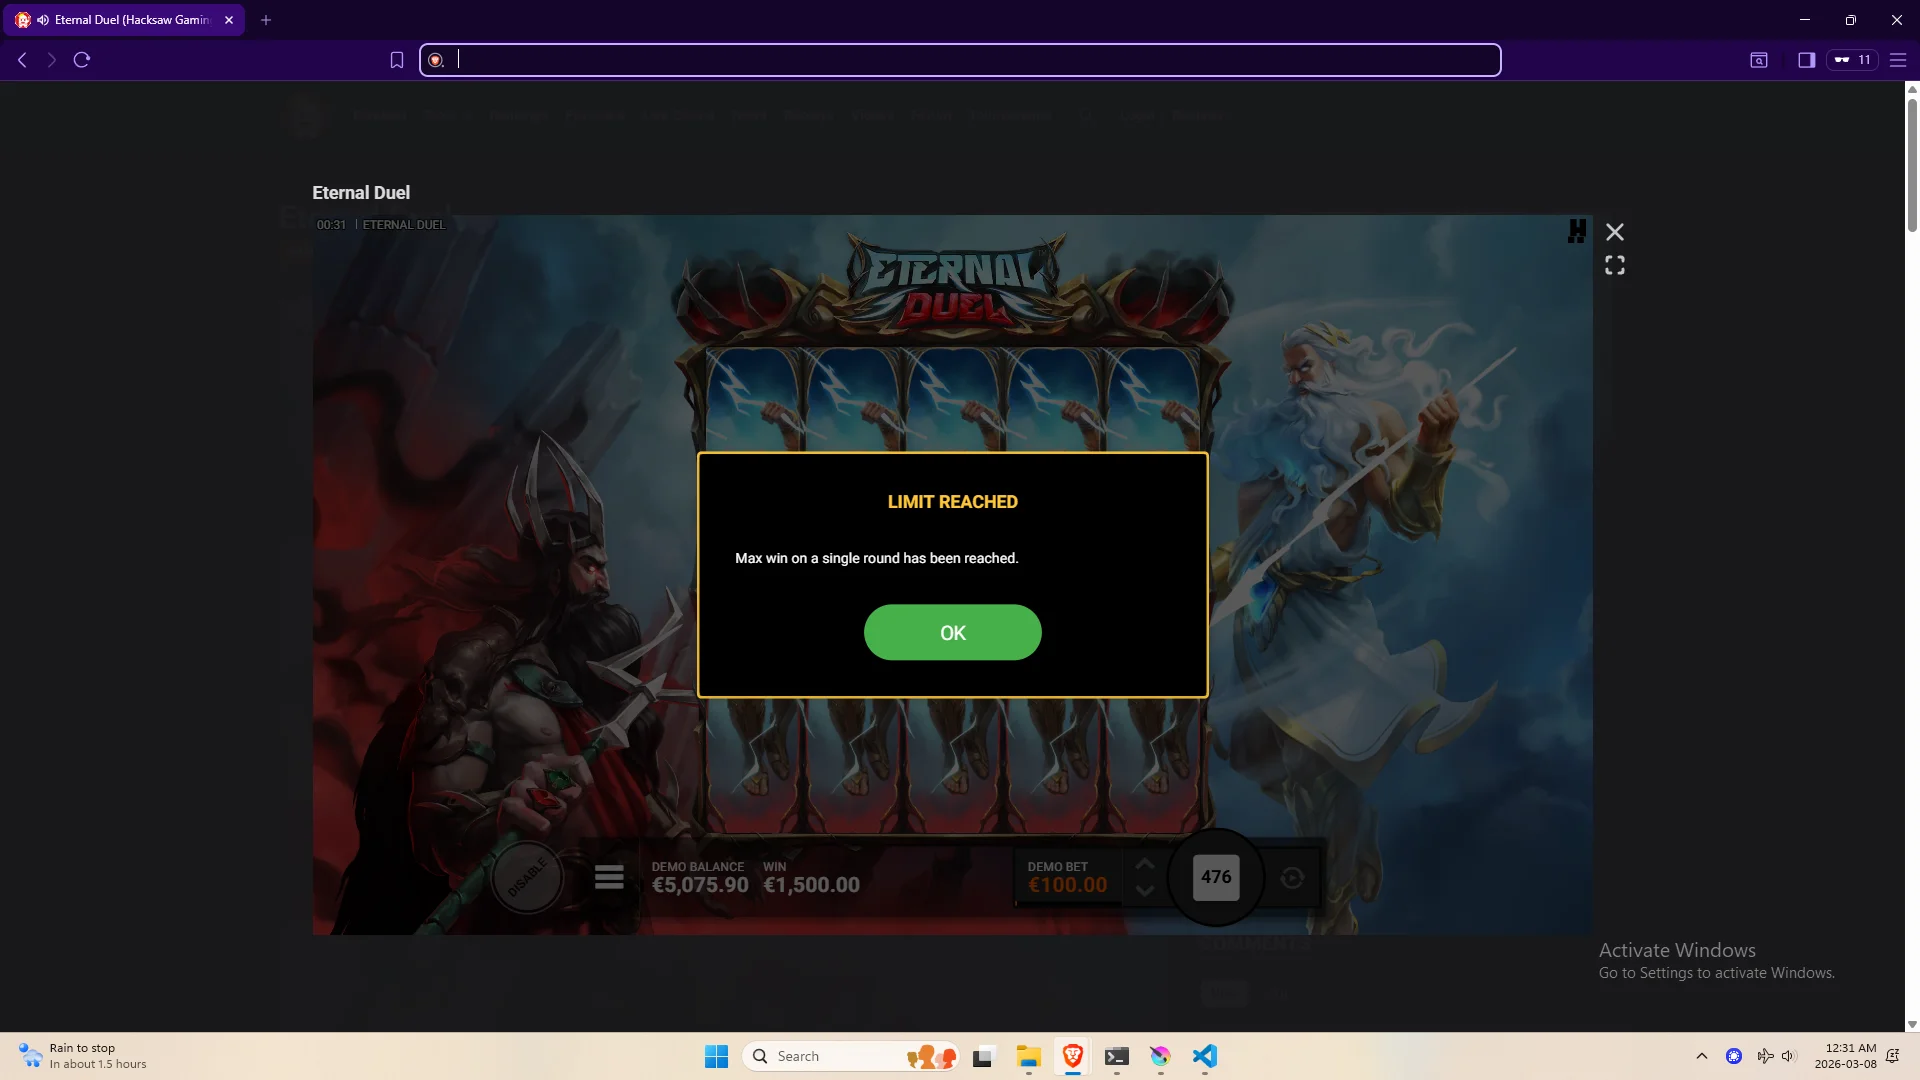Open the volume control in tray

(x=1789, y=1056)
